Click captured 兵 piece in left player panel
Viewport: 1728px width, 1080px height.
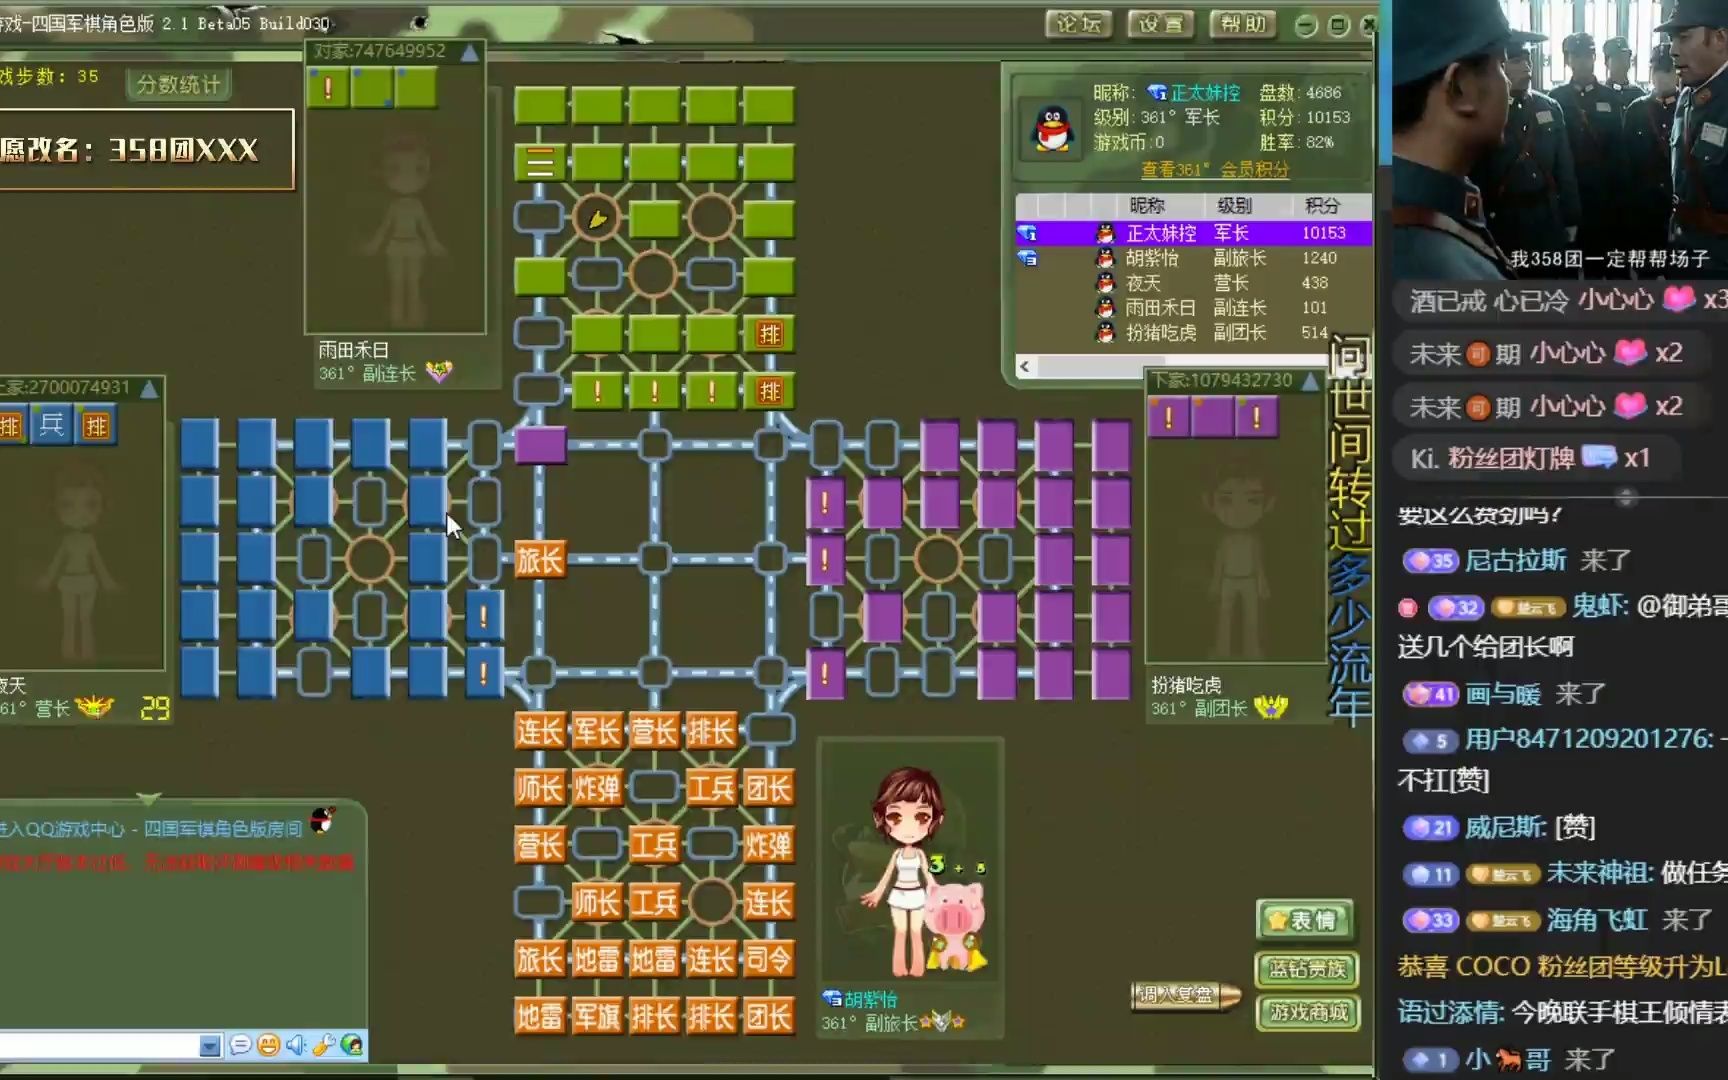(x=53, y=425)
